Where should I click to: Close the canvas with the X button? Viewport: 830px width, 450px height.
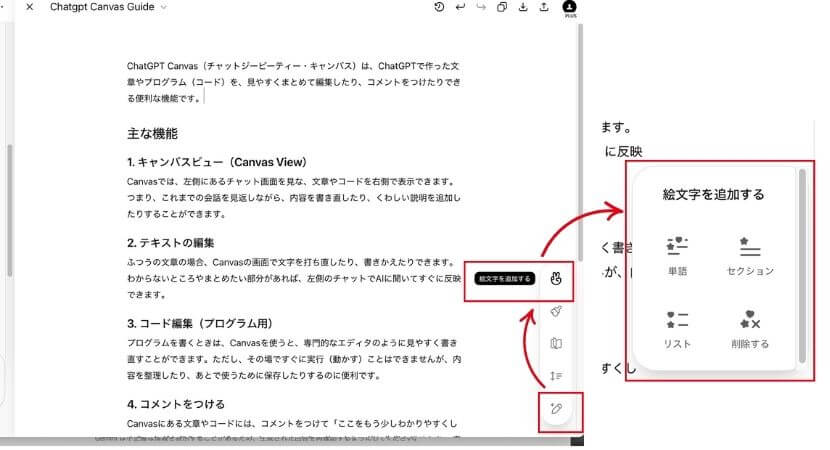point(30,7)
